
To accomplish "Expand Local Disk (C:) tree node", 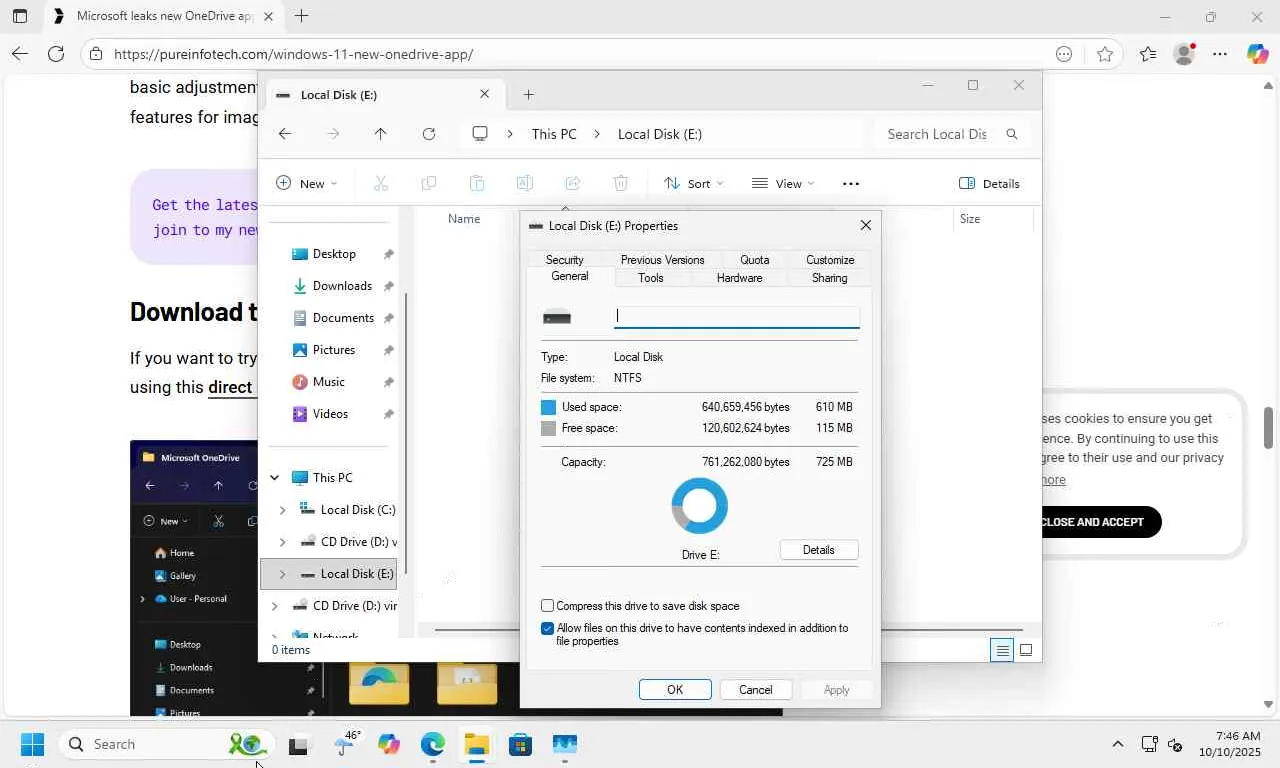I will tap(282, 510).
